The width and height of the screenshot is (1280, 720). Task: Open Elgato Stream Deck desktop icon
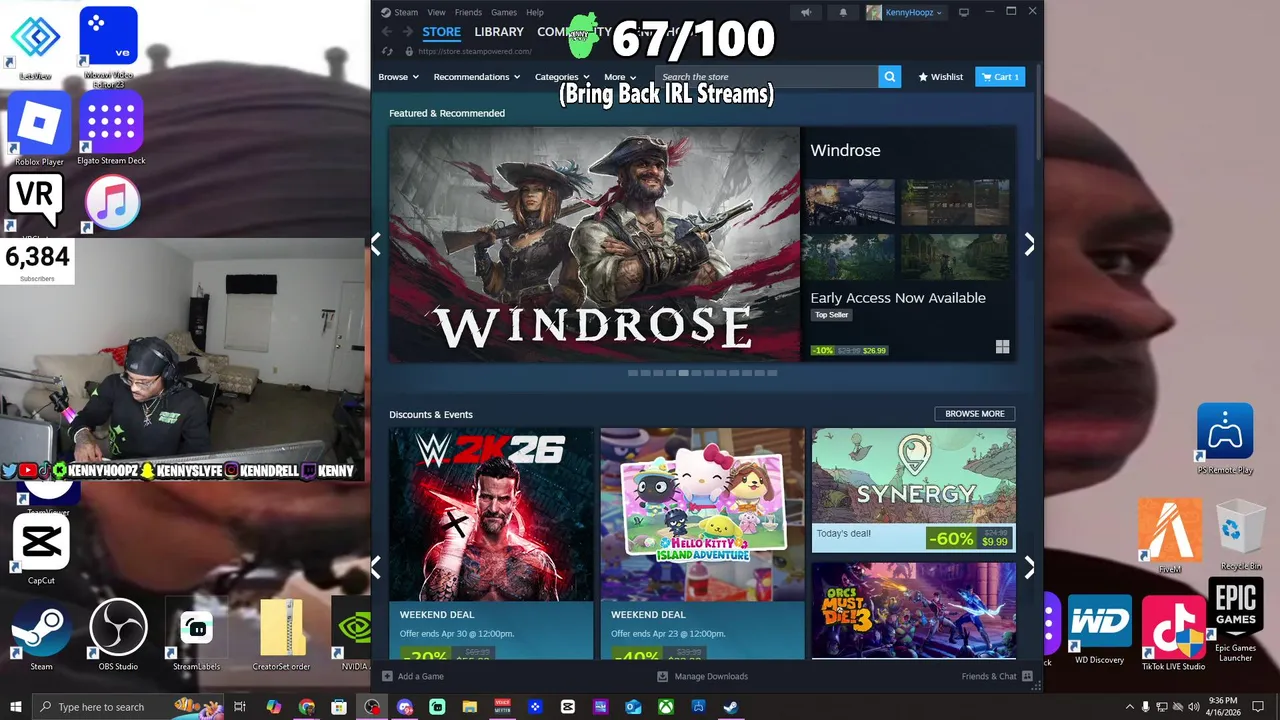[111, 128]
